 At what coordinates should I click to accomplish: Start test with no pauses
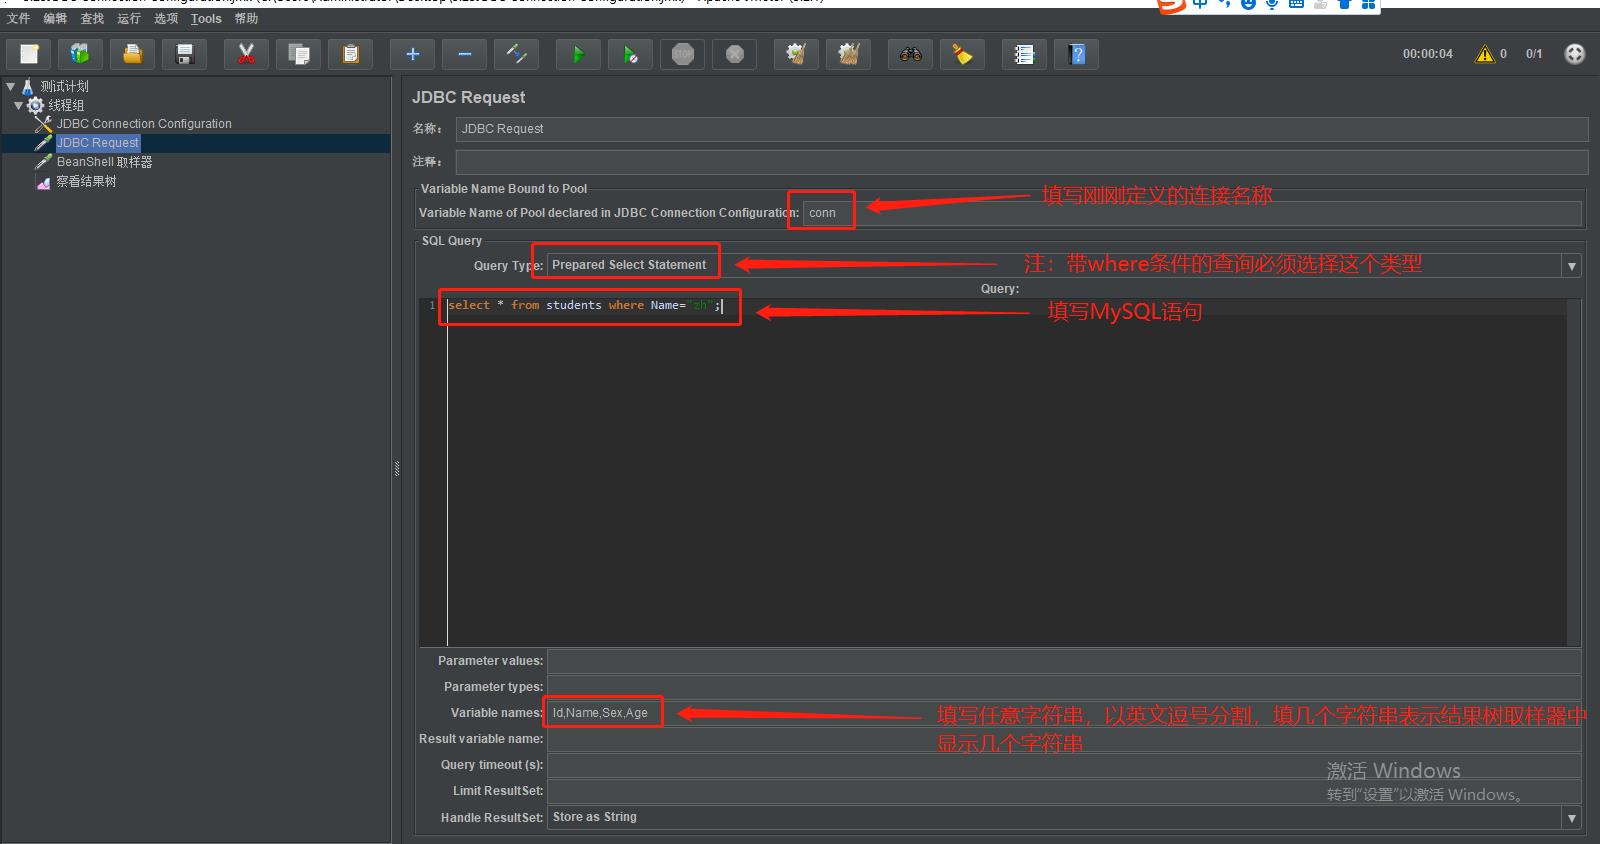(x=630, y=54)
